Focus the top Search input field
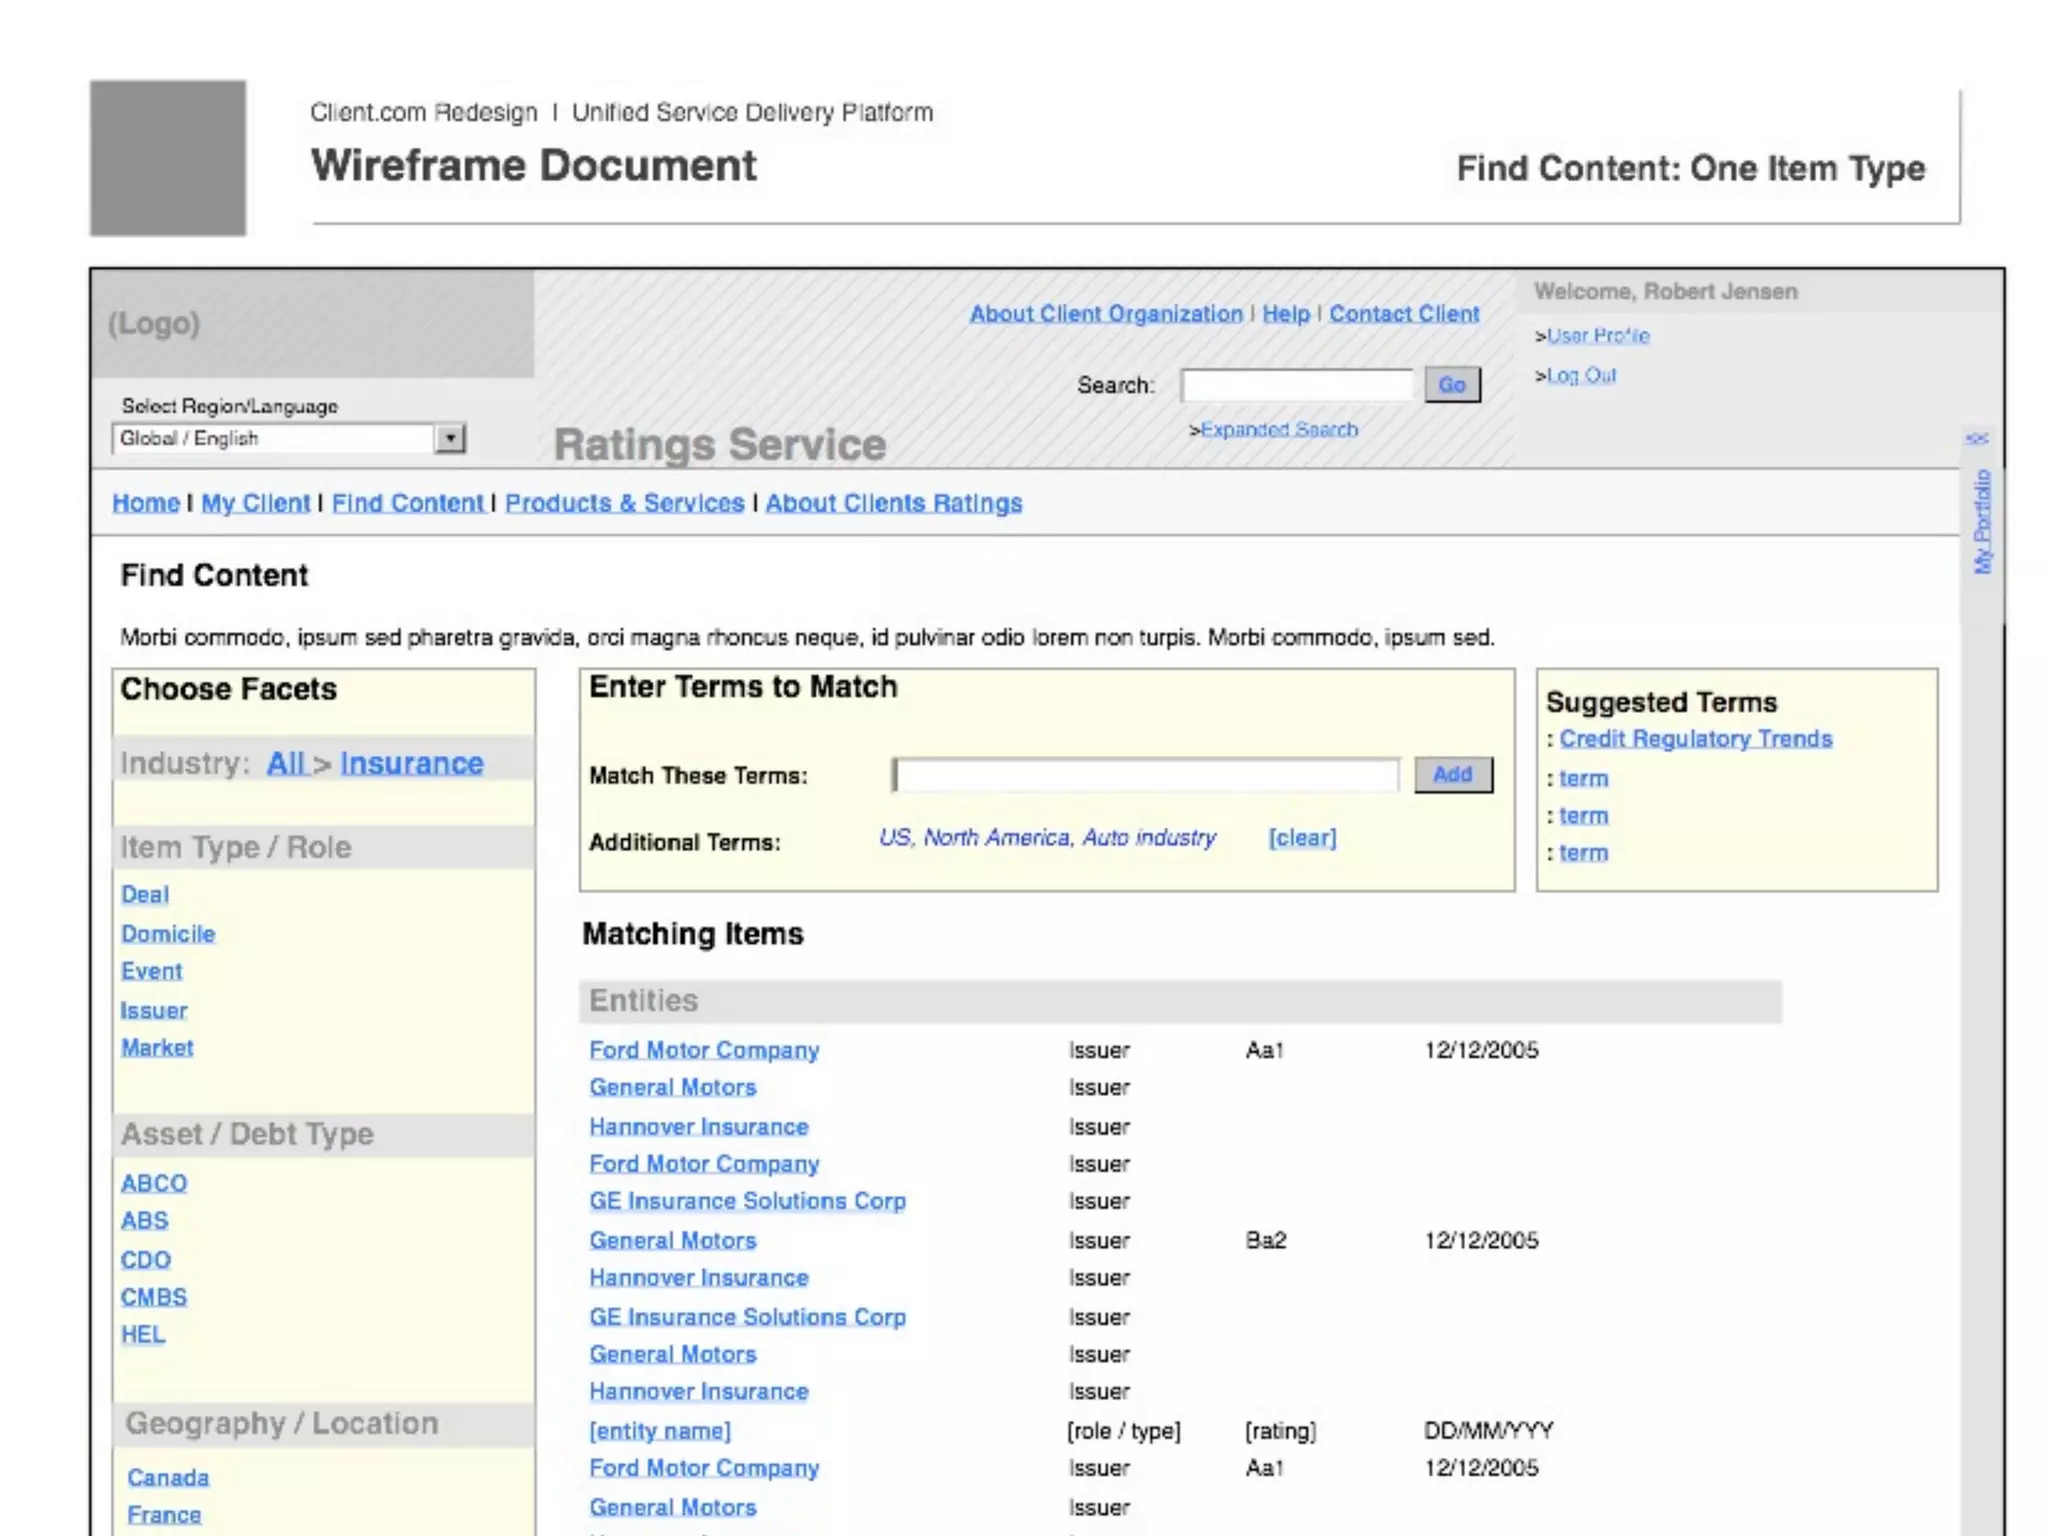Viewport: 2048px width, 1536px height. (1296, 385)
